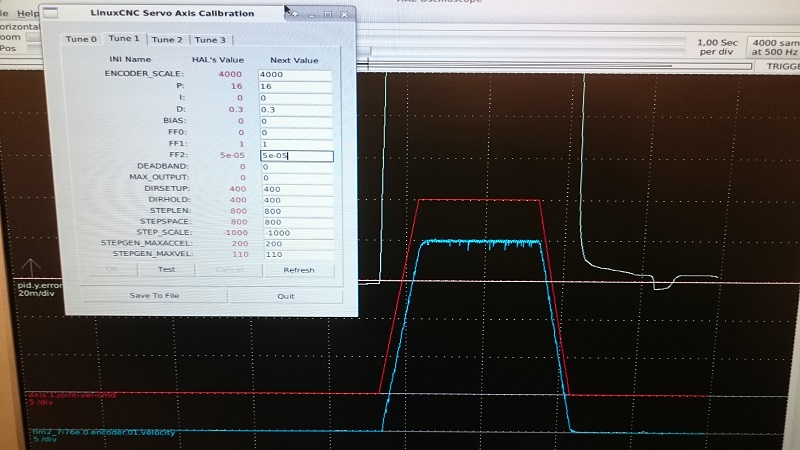Click the Refresh button
This screenshot has height=450, width=800.
point(299,270)
